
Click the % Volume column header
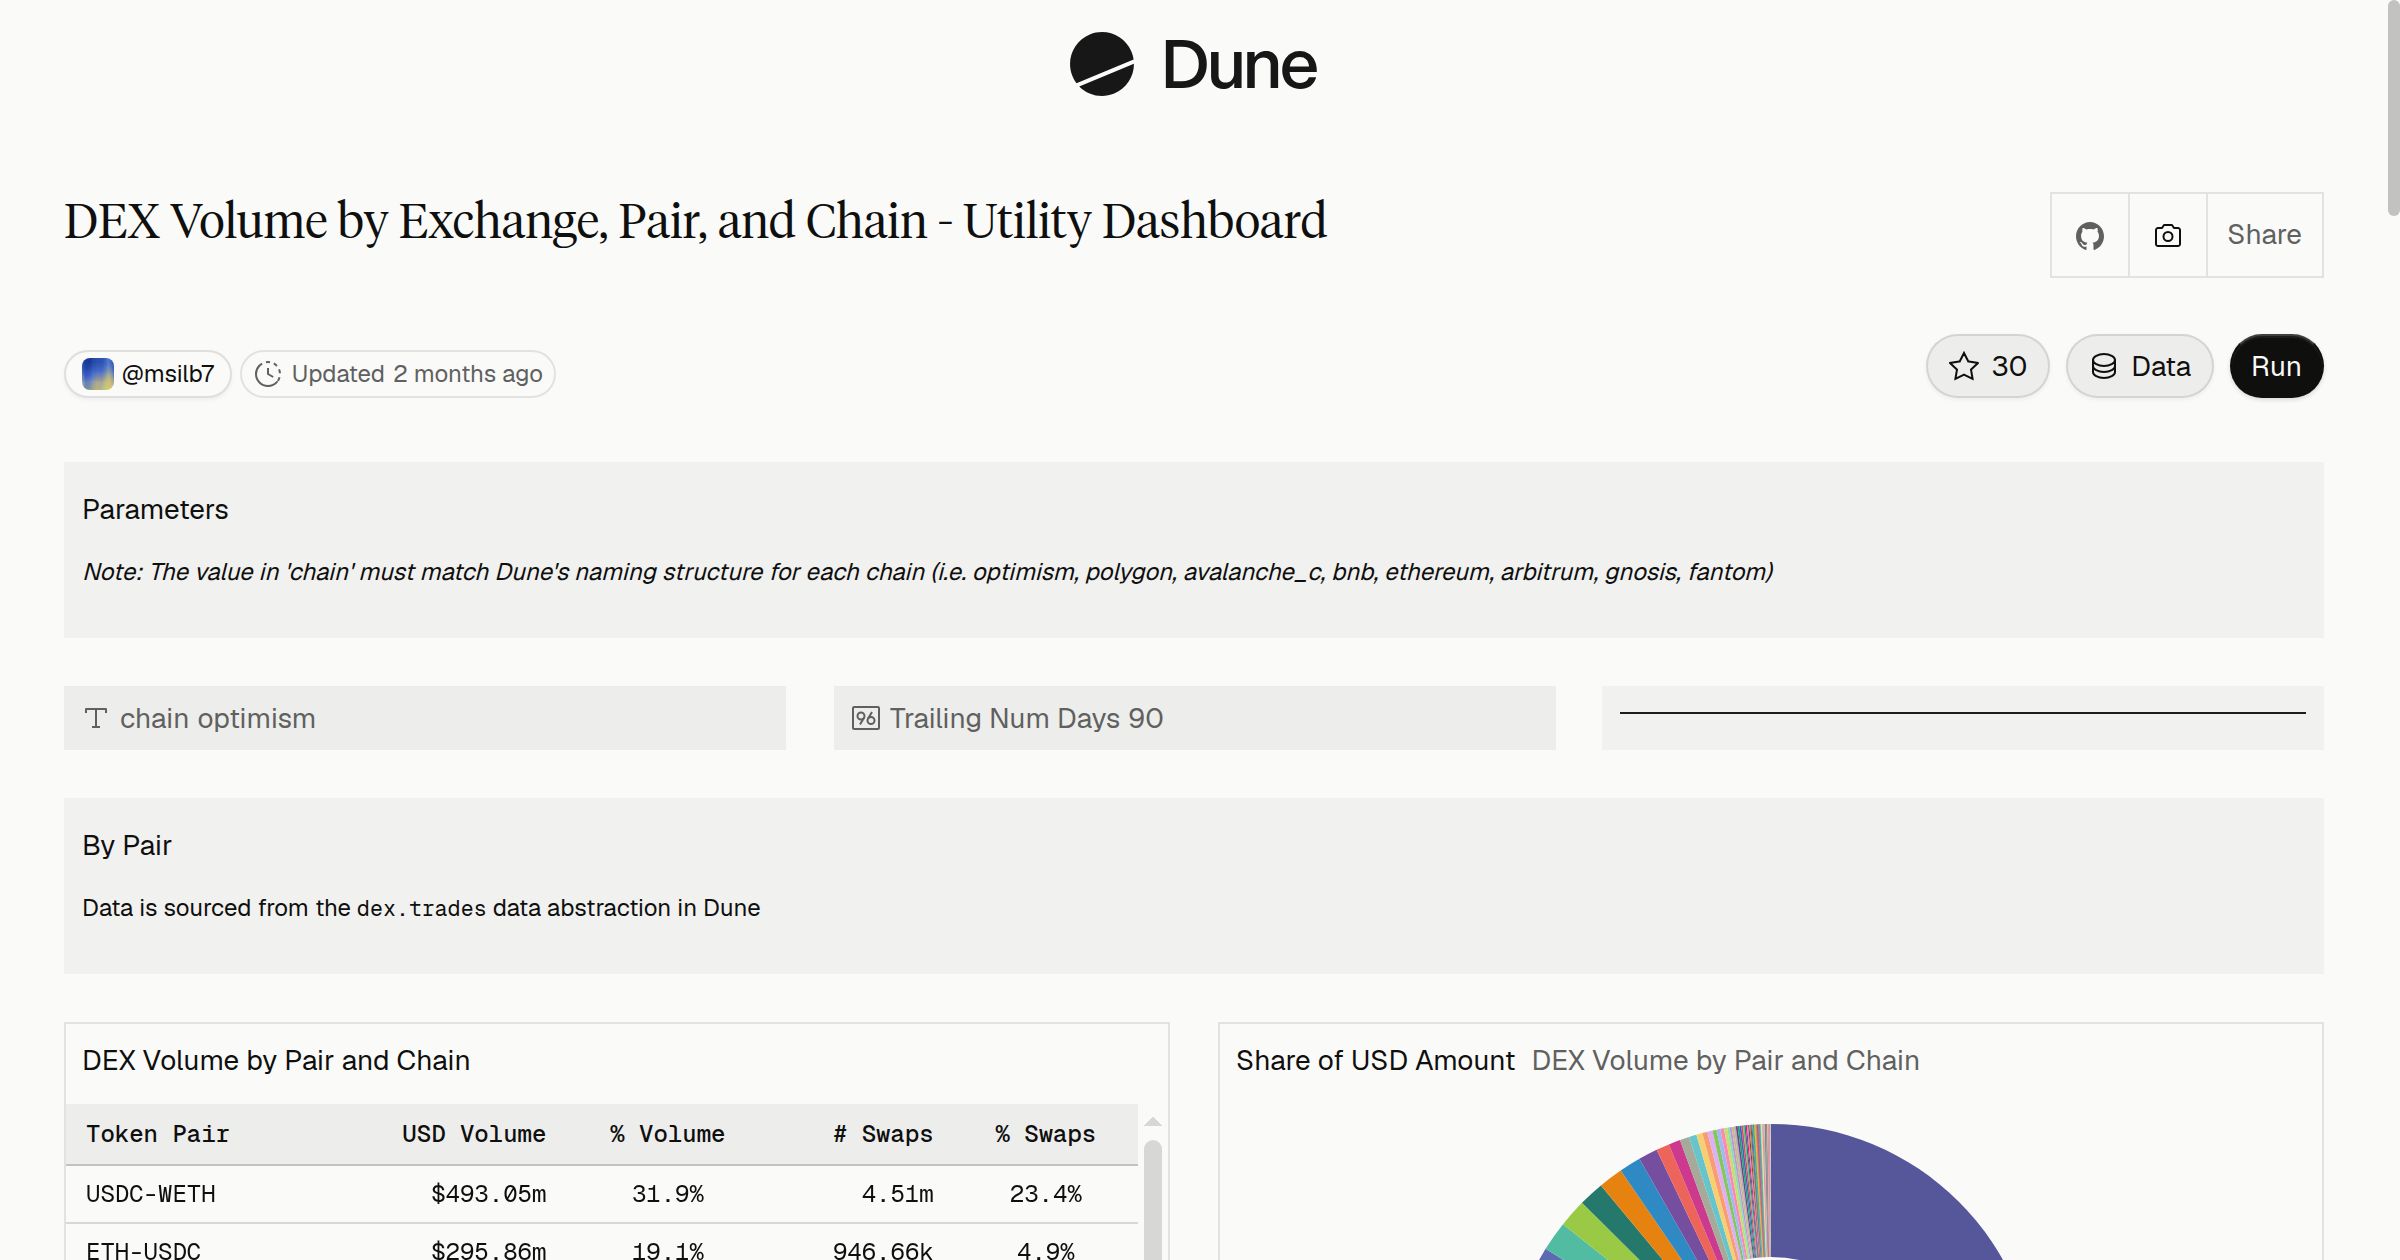(668, 1134)
